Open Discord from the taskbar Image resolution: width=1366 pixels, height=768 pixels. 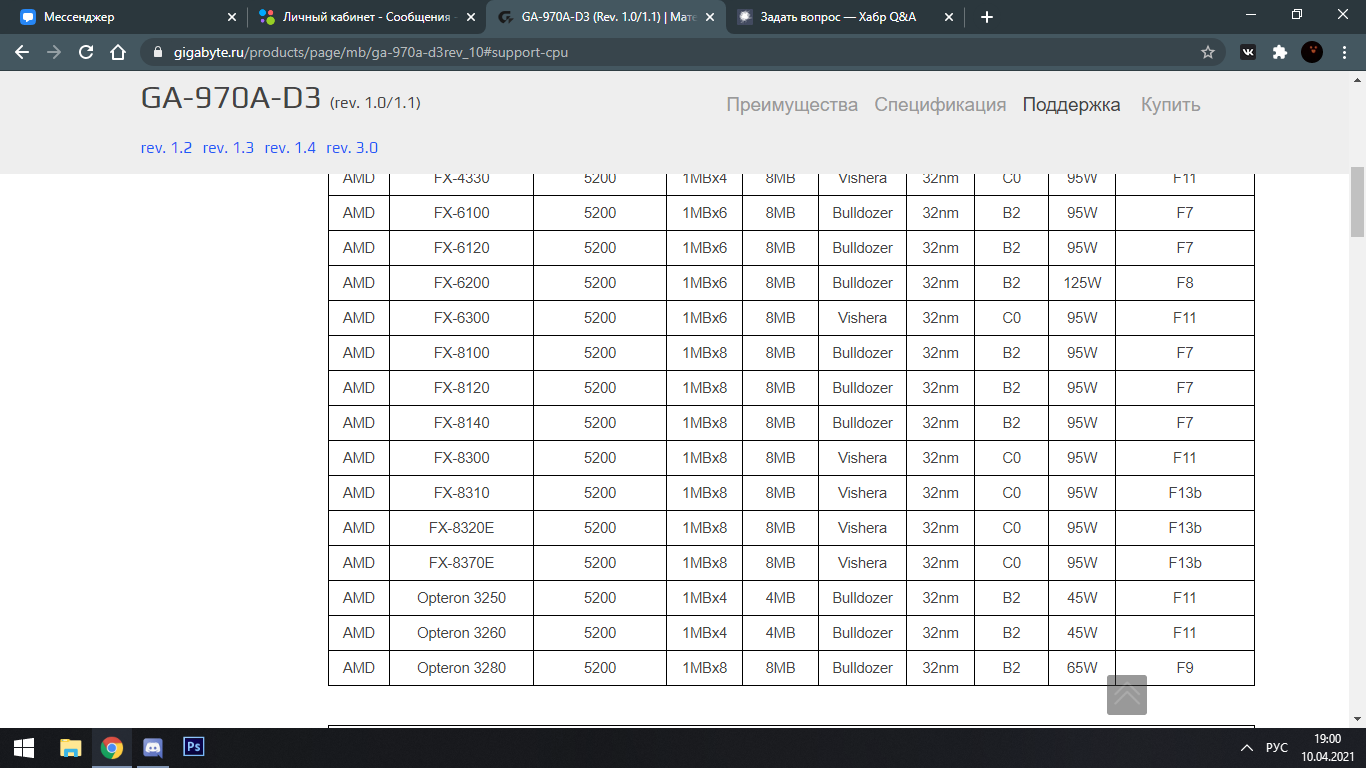[x=153, y=747]
